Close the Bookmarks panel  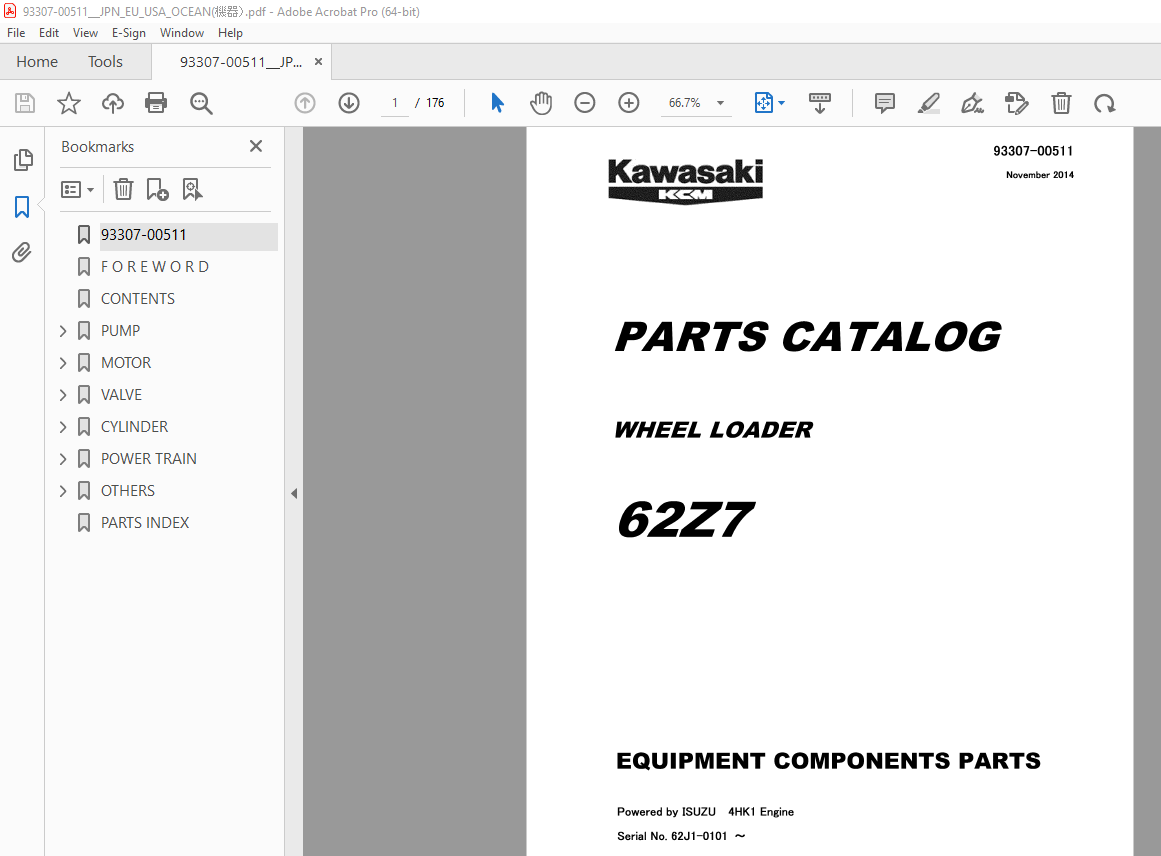[256, 147]
